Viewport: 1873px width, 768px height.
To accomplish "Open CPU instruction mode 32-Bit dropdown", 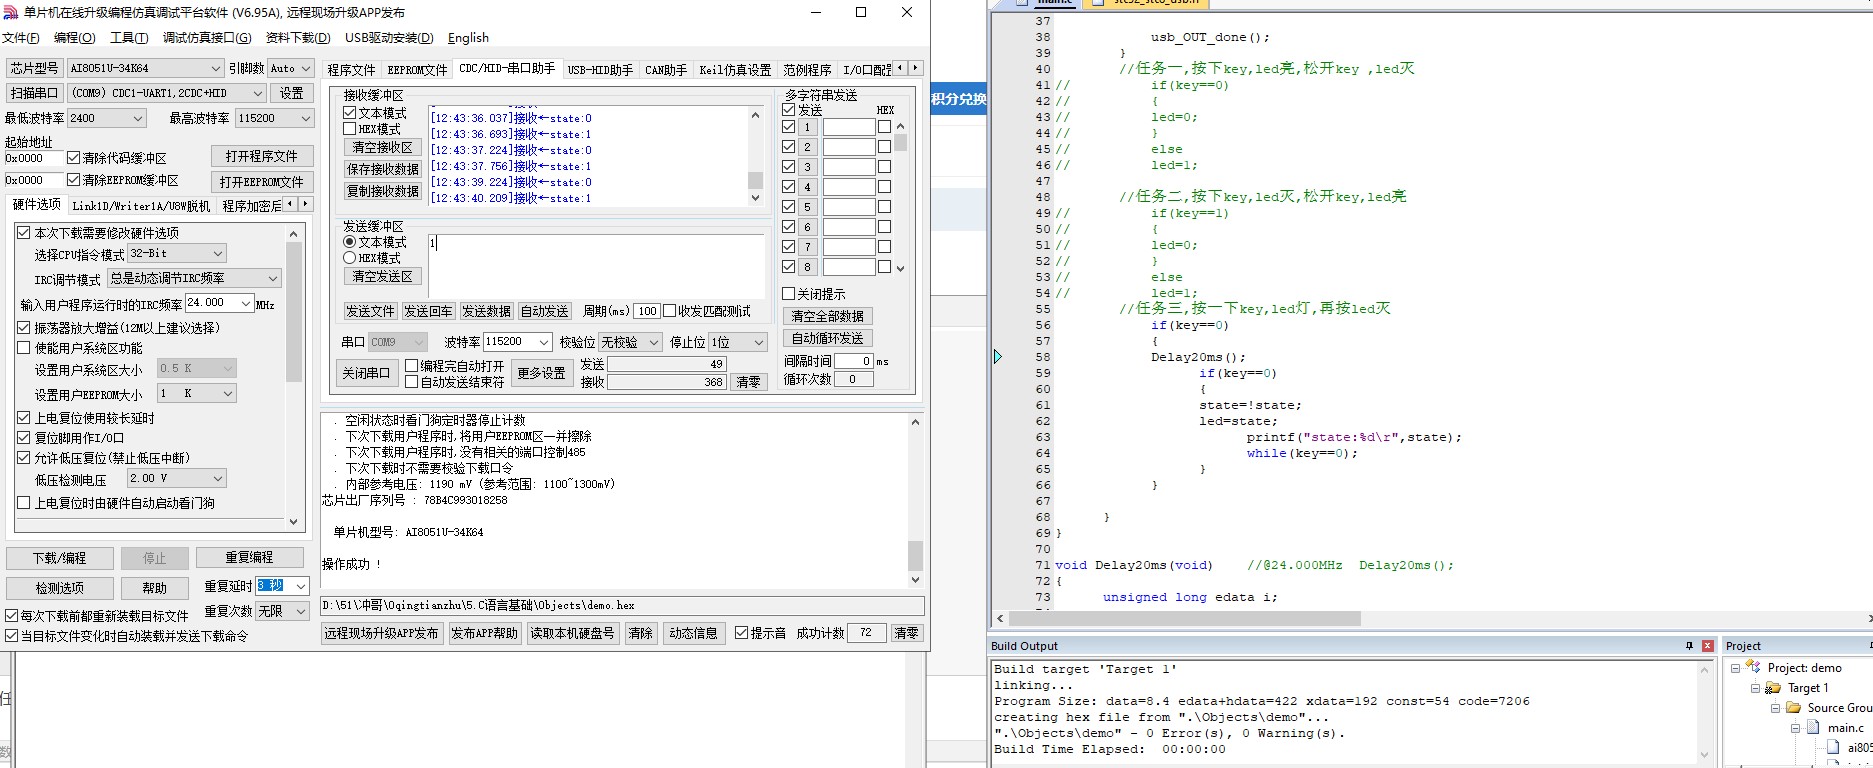I will click(177, 254).
